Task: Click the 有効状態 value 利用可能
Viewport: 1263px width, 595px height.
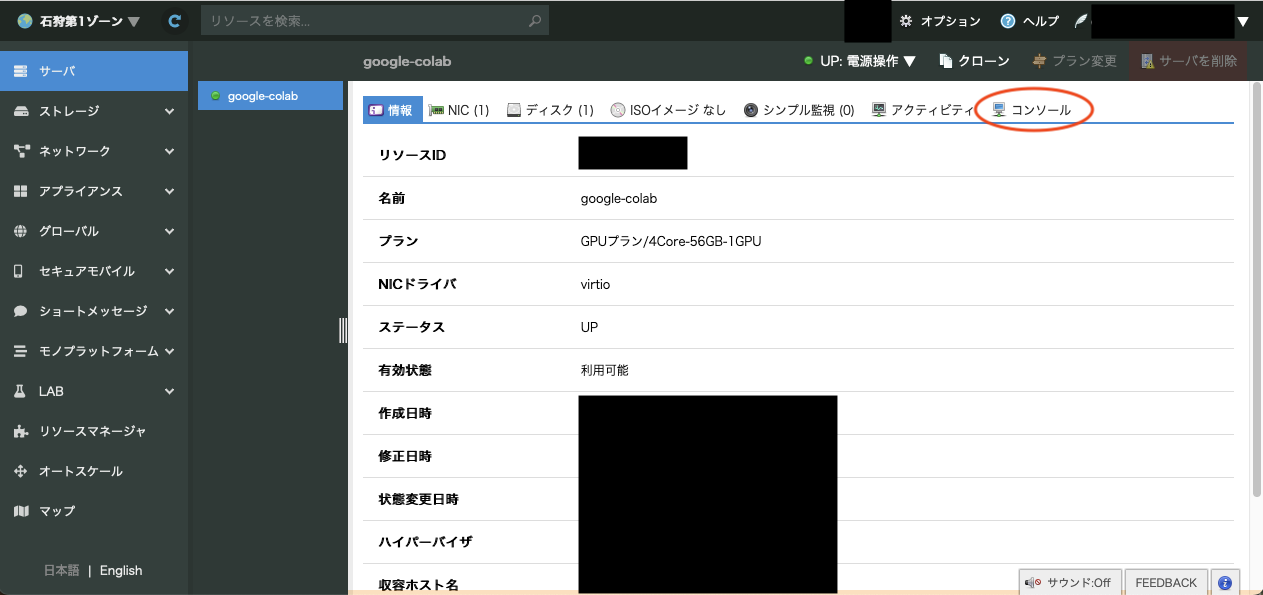Action: 605,370
